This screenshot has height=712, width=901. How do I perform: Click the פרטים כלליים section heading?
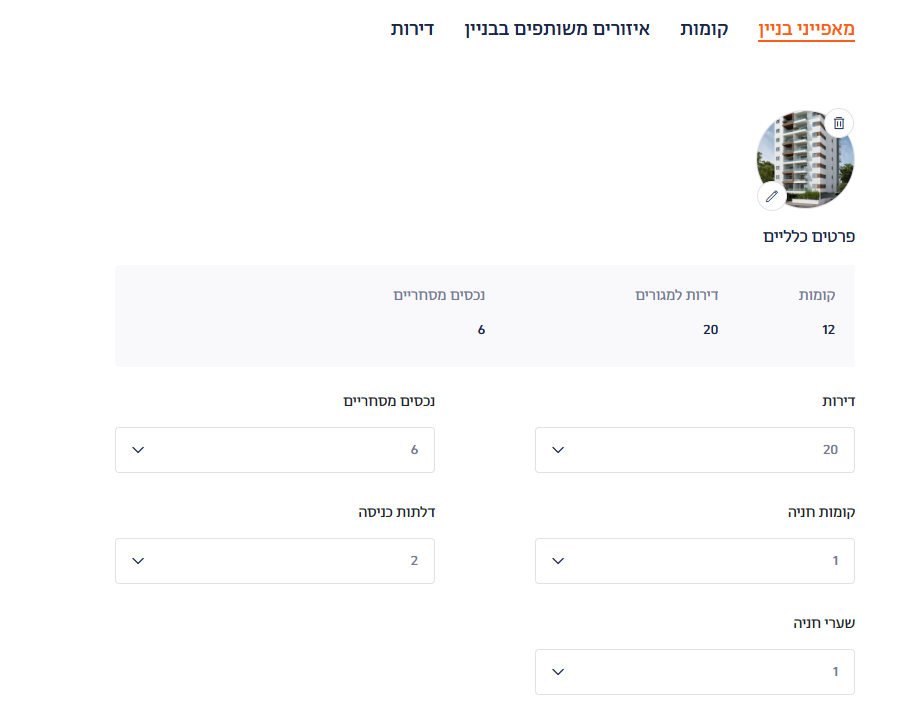(808, 236)
